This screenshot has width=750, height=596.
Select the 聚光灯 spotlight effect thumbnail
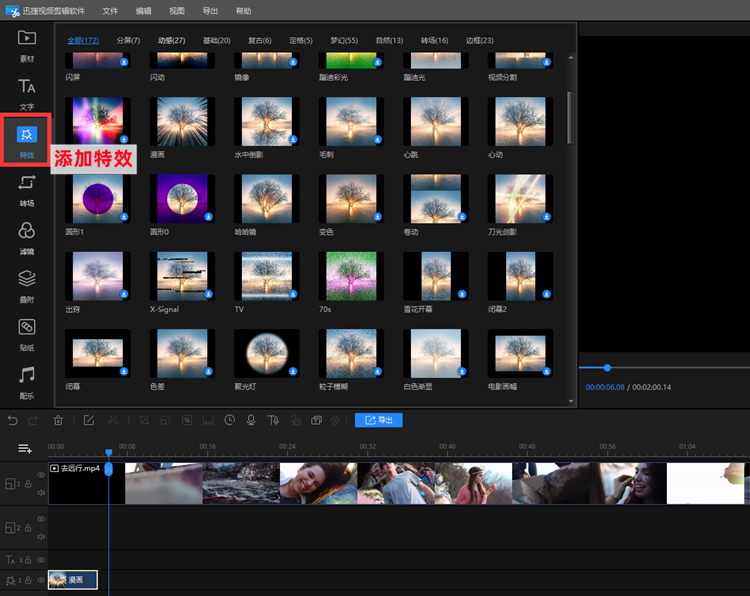265,353
